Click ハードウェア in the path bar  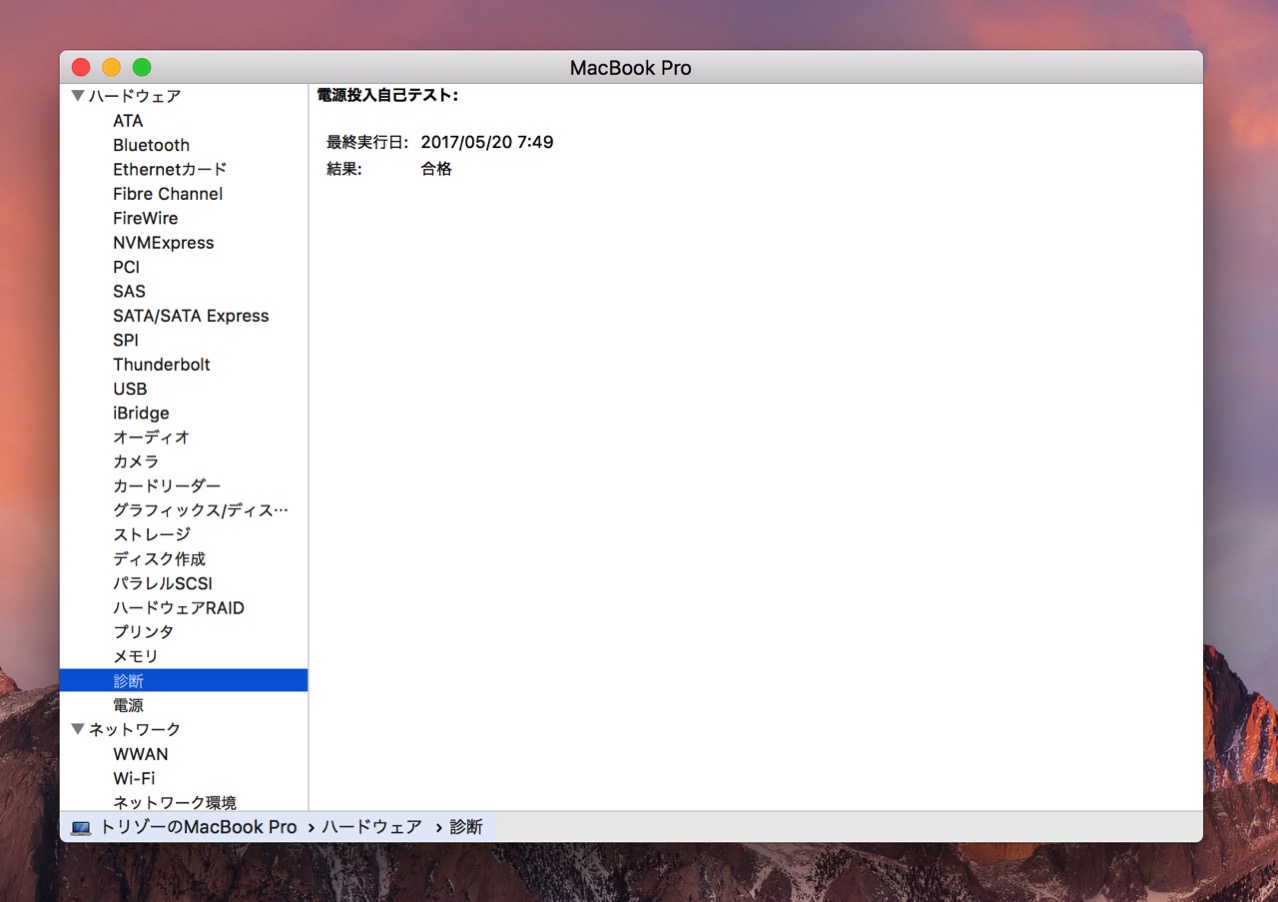pos(372,827)
